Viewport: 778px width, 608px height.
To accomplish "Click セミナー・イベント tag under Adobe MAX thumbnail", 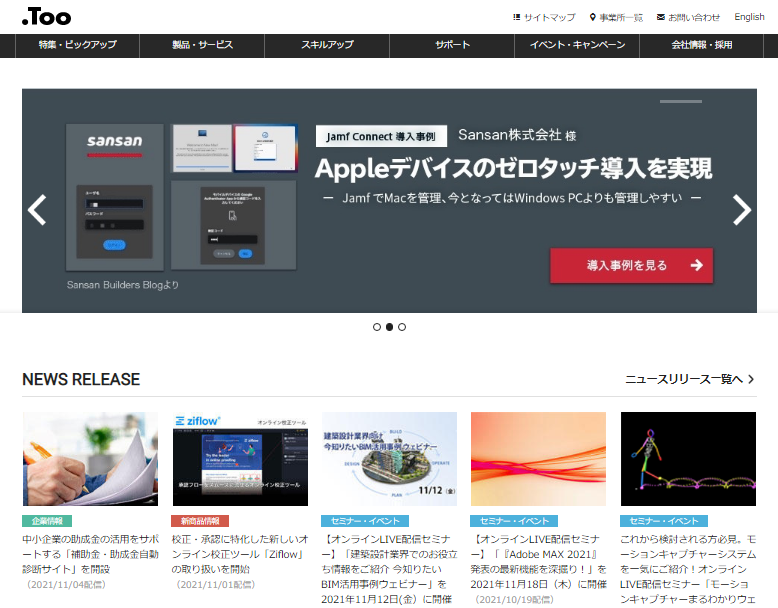I will click(x=514, y=521).
